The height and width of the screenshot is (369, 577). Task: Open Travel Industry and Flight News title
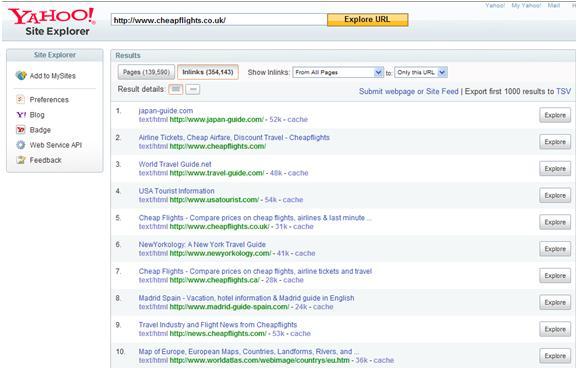[x=218, y=325]
